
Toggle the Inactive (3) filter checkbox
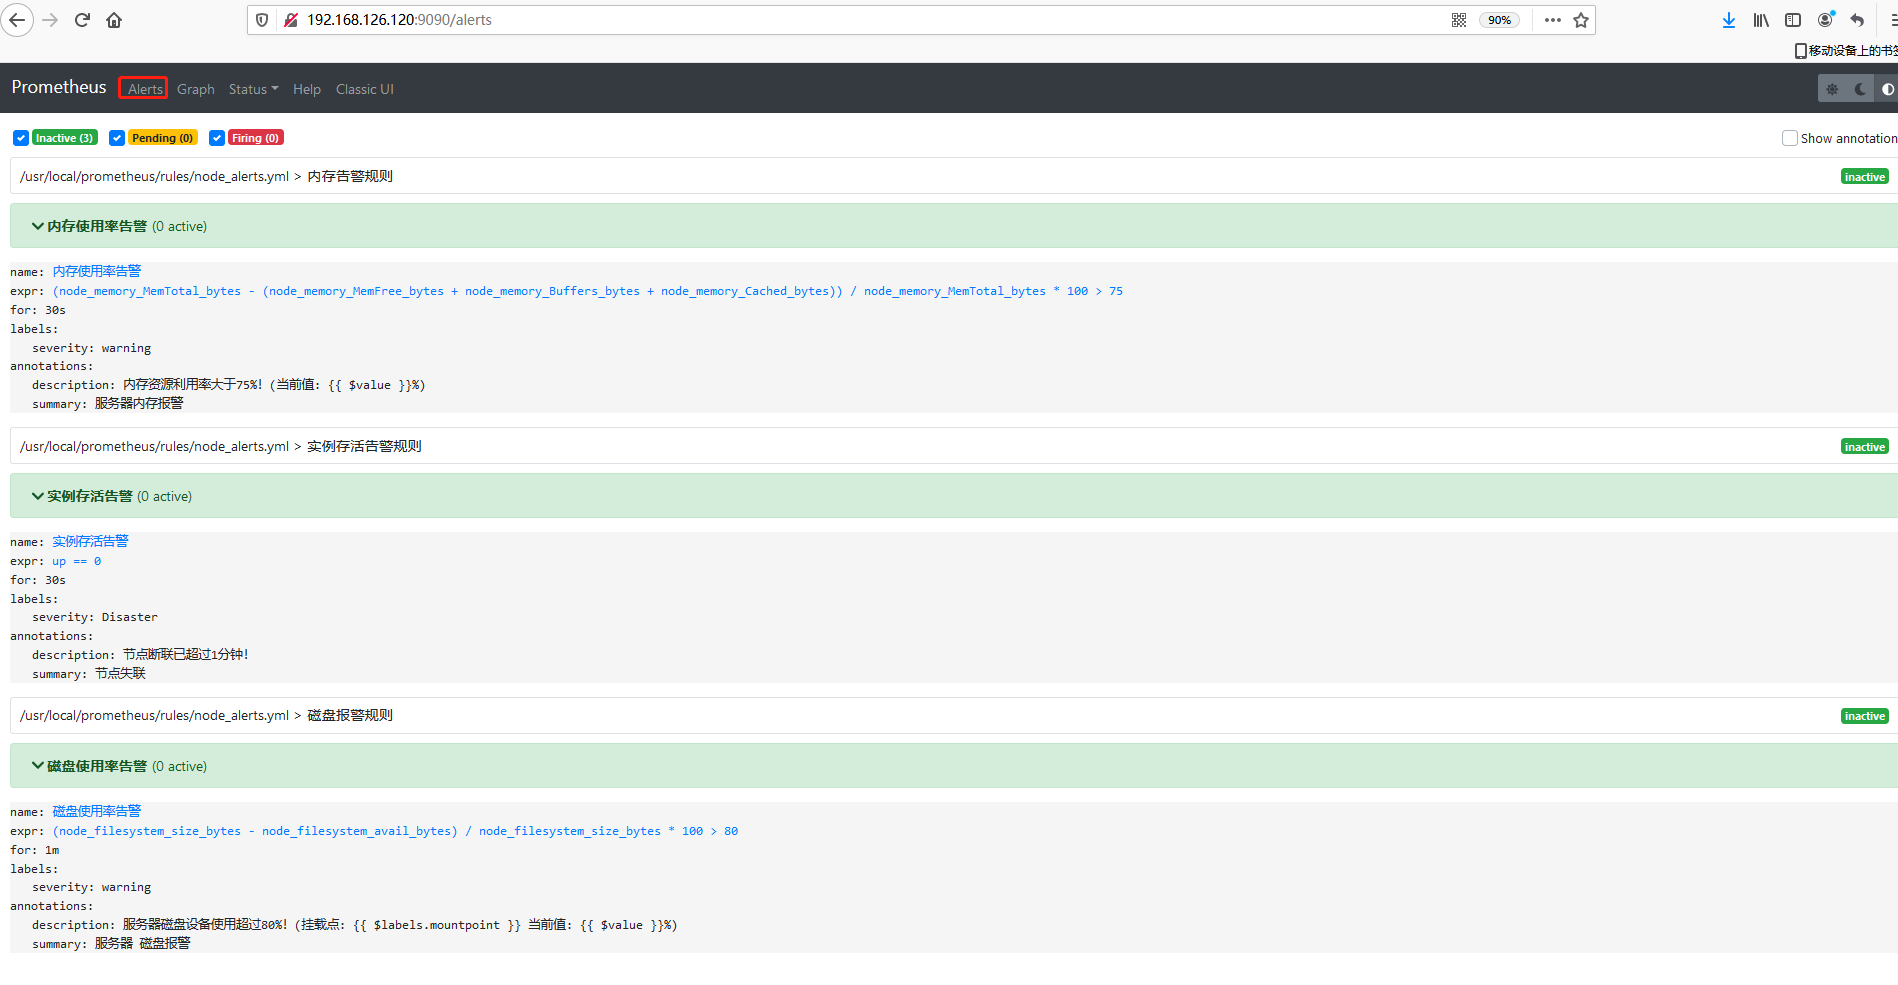[21, 138]
